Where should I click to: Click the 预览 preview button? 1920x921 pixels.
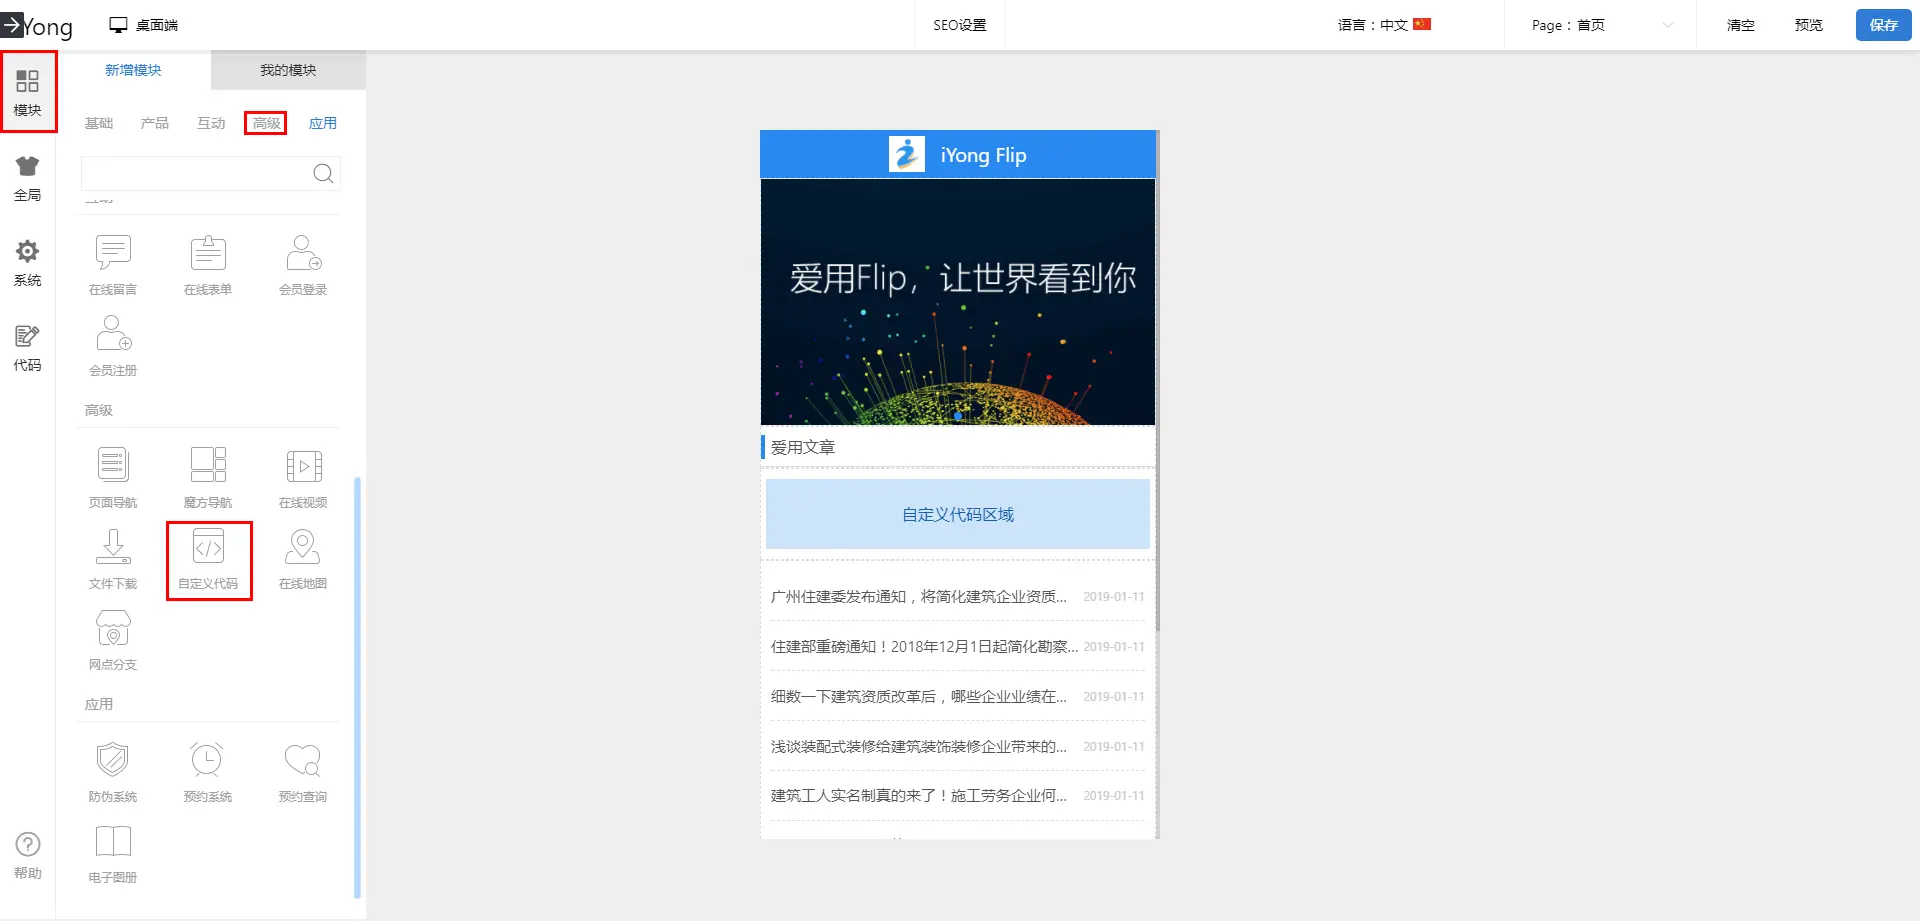[x=1808, y=25]
